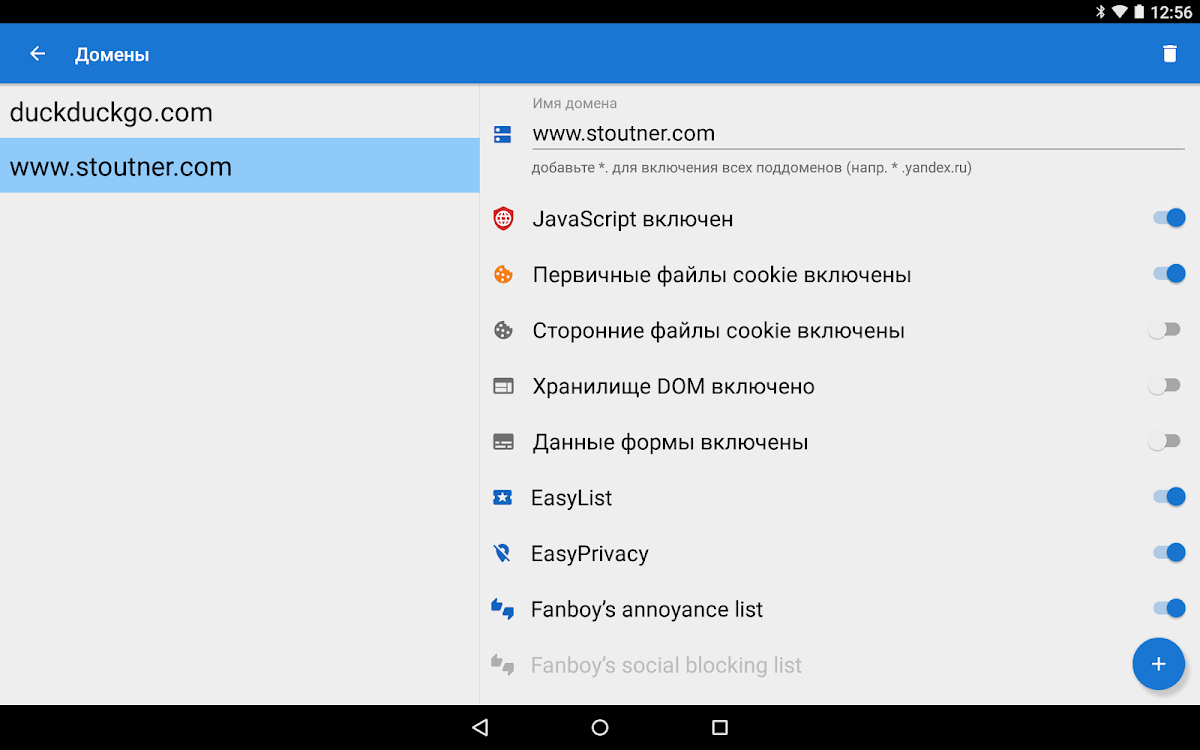Turn on DOM storage switch
Viewport: 1200px width, 750px height.
point(1165,386)
